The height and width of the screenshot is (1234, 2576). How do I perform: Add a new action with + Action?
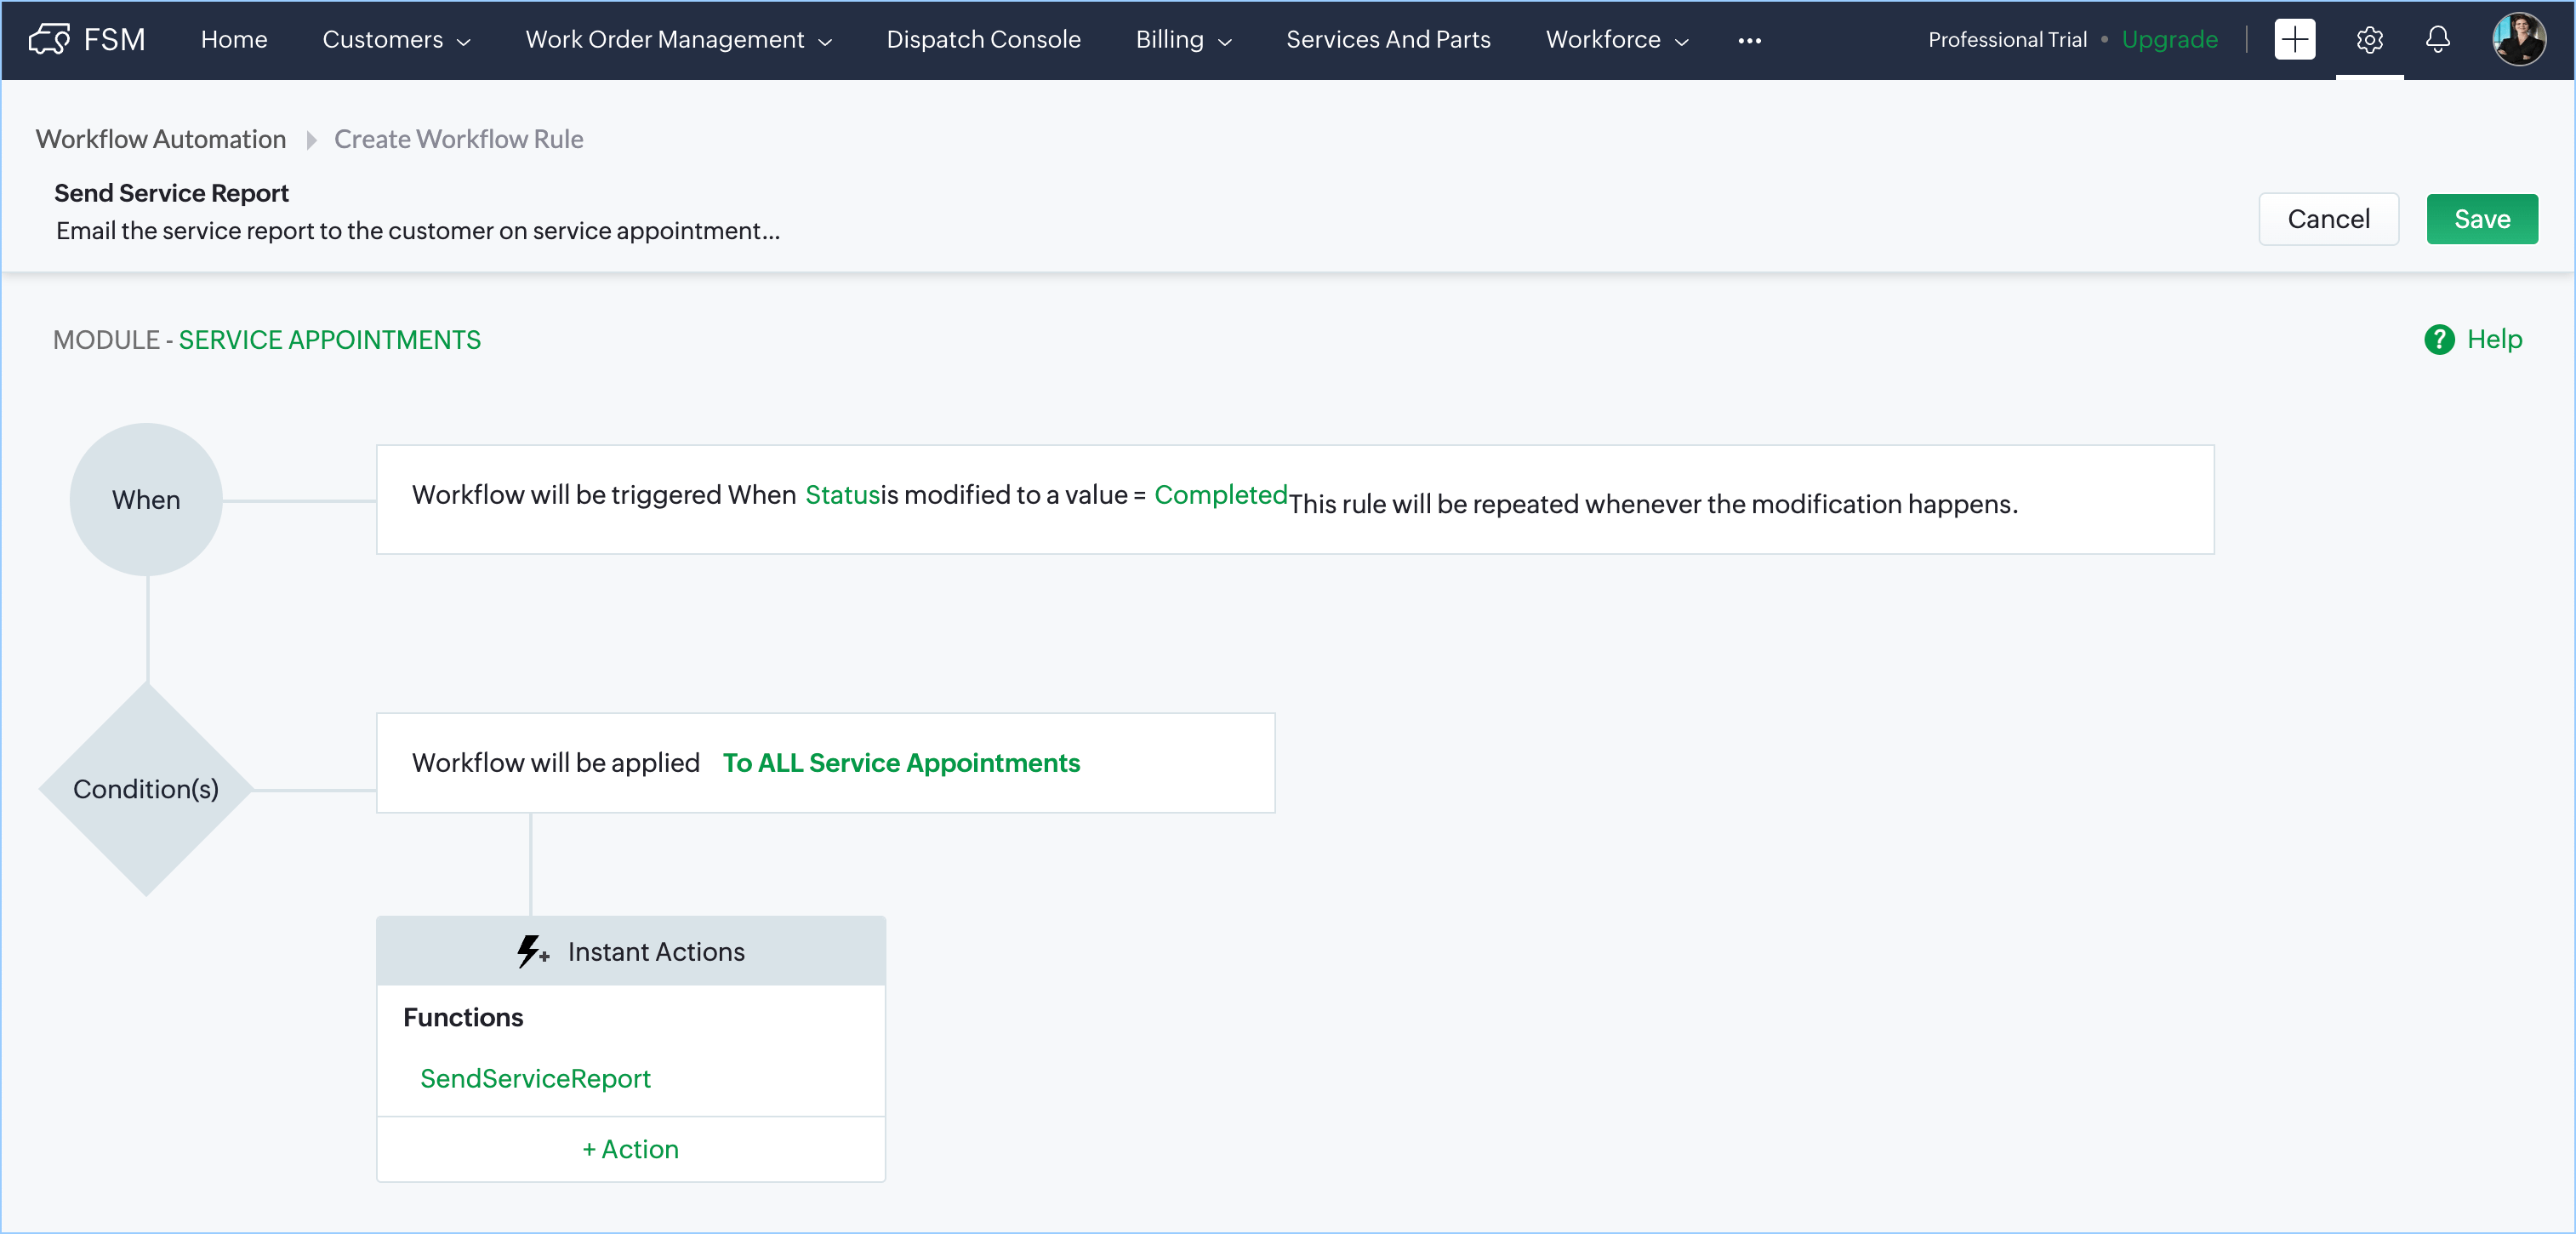(630, 1149)
